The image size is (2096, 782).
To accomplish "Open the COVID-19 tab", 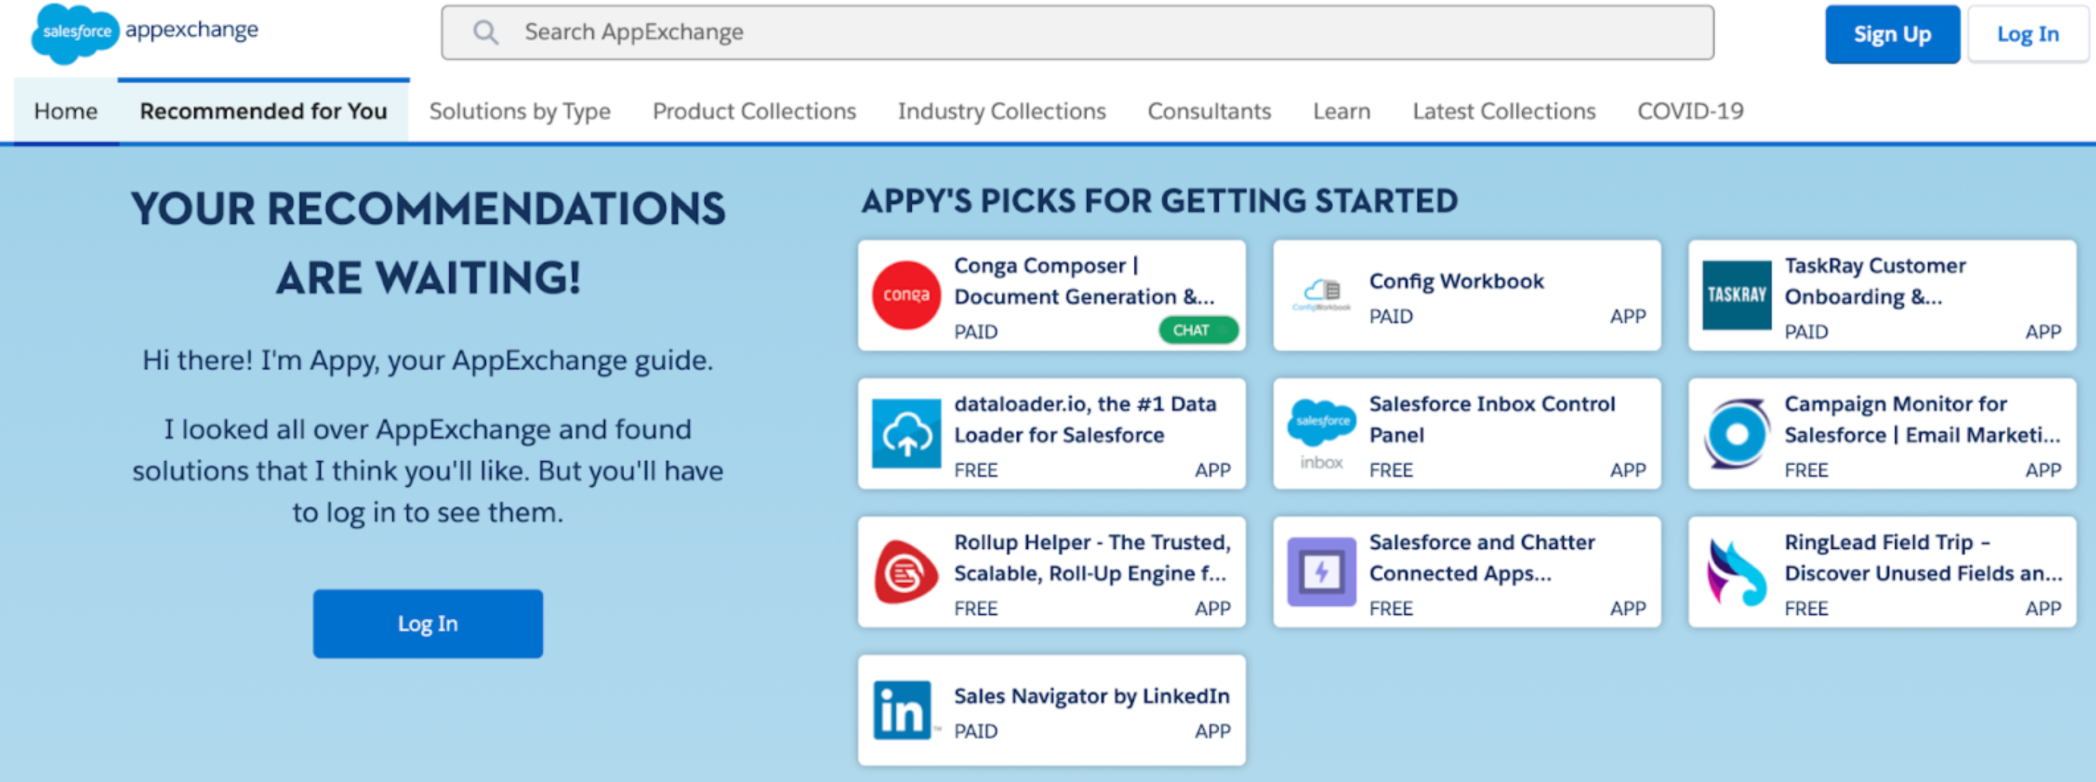I will 1690,111.
